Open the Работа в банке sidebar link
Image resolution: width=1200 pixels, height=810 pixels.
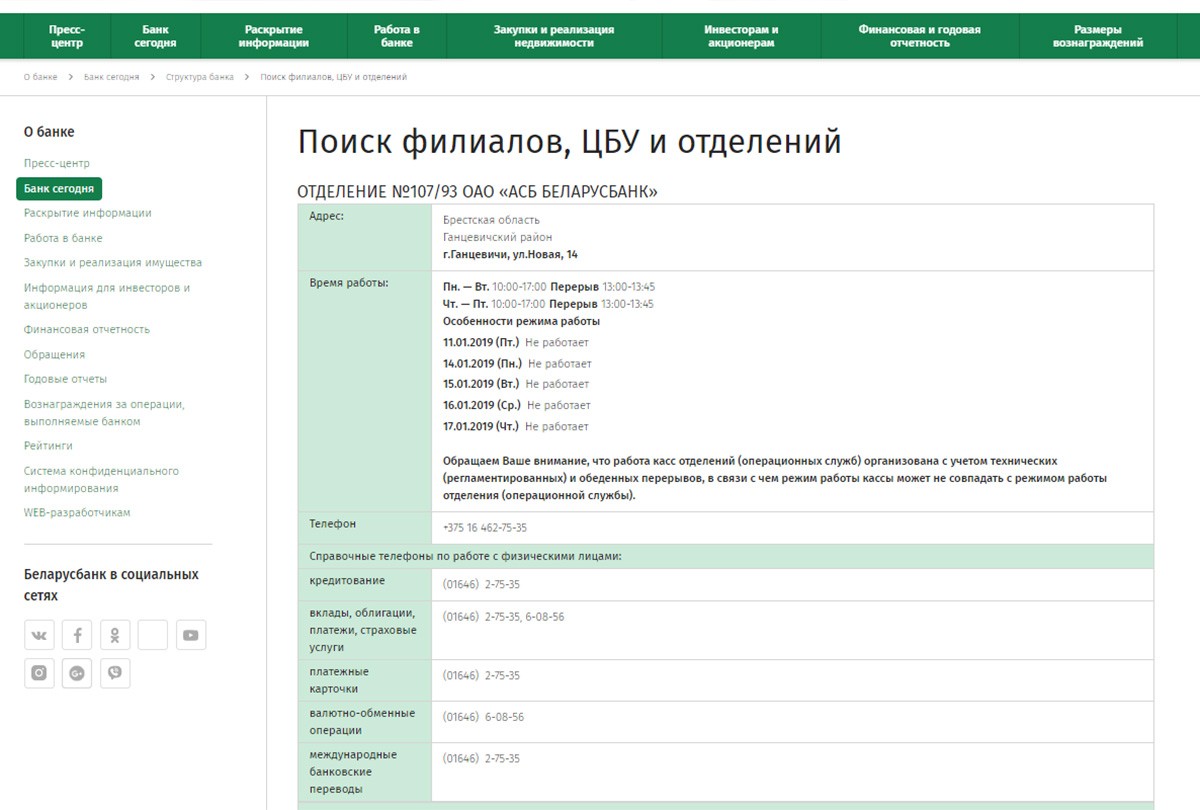(63, 238)
